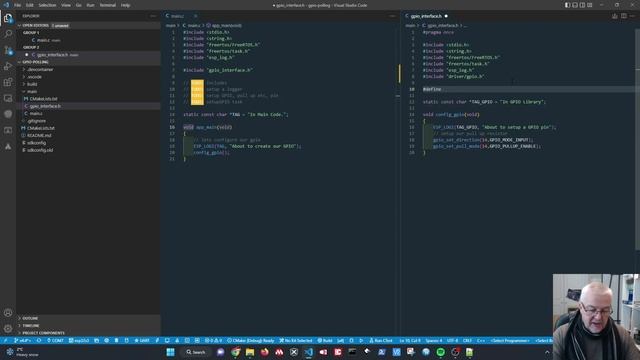
Task: Open README.md in the file tree
Action: [39, 136]
